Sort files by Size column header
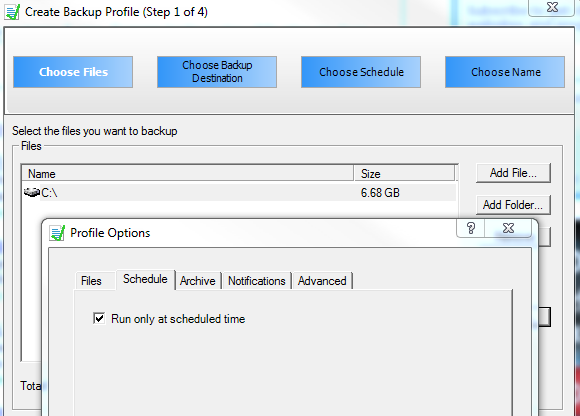This screenshot has height=416, width=580. (x=405, y=173)
